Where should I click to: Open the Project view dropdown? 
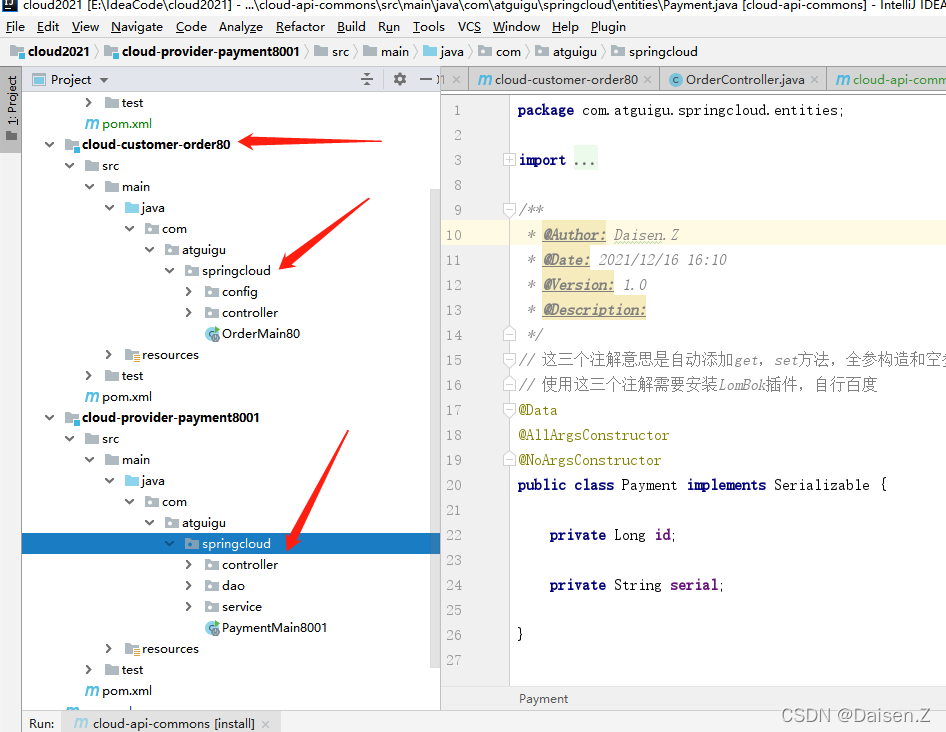[x=104, y=80]
